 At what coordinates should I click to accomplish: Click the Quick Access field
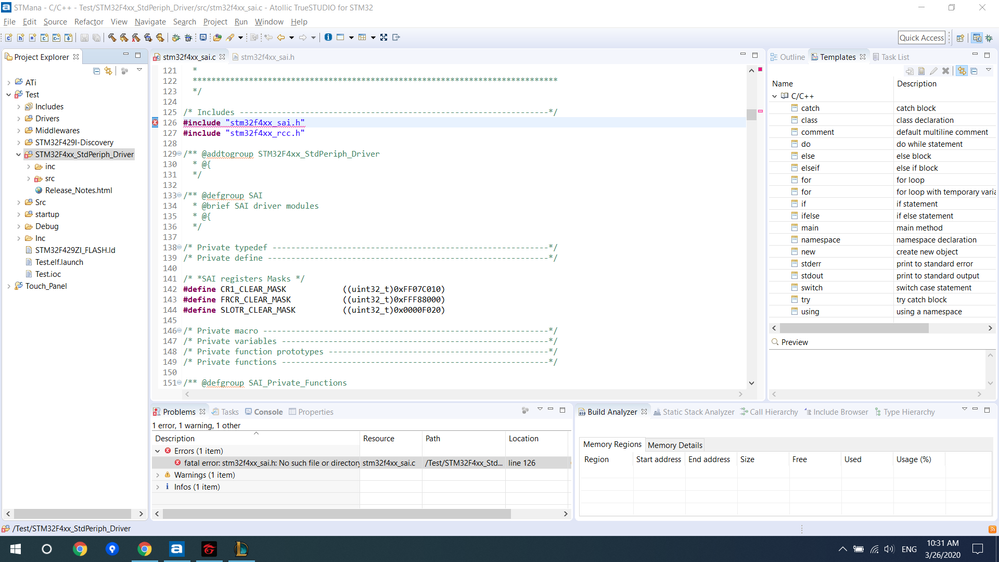[x=921, y=38]
